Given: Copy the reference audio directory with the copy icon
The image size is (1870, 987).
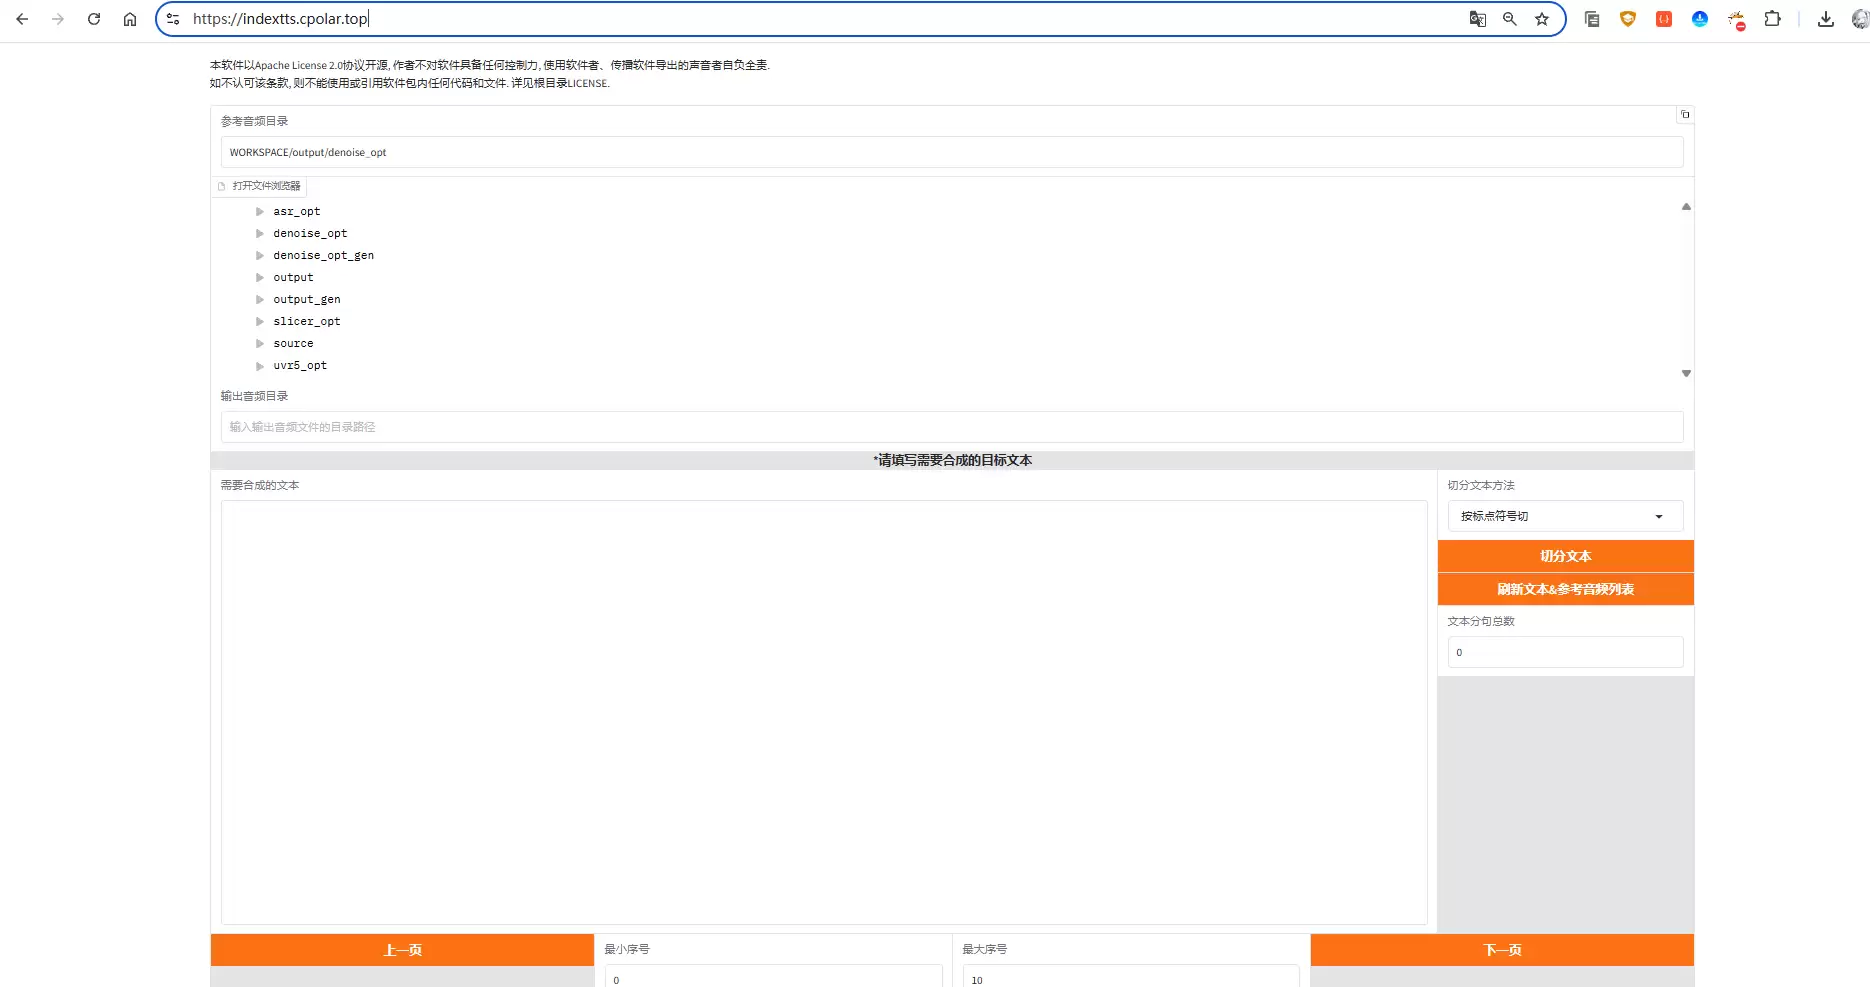Looking at the screenshot, I should point(1685,115).
